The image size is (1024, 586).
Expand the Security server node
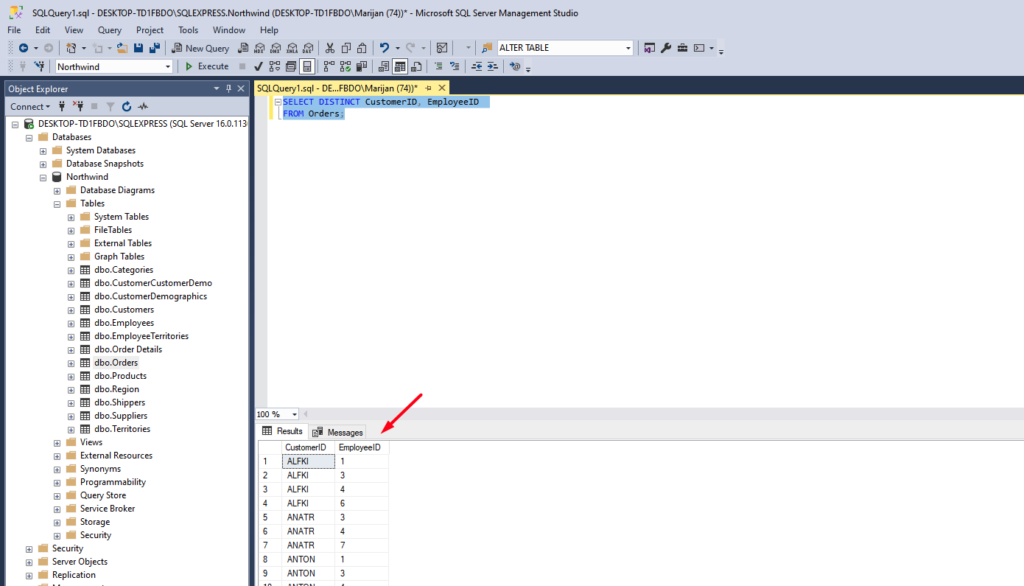[29, 549]
